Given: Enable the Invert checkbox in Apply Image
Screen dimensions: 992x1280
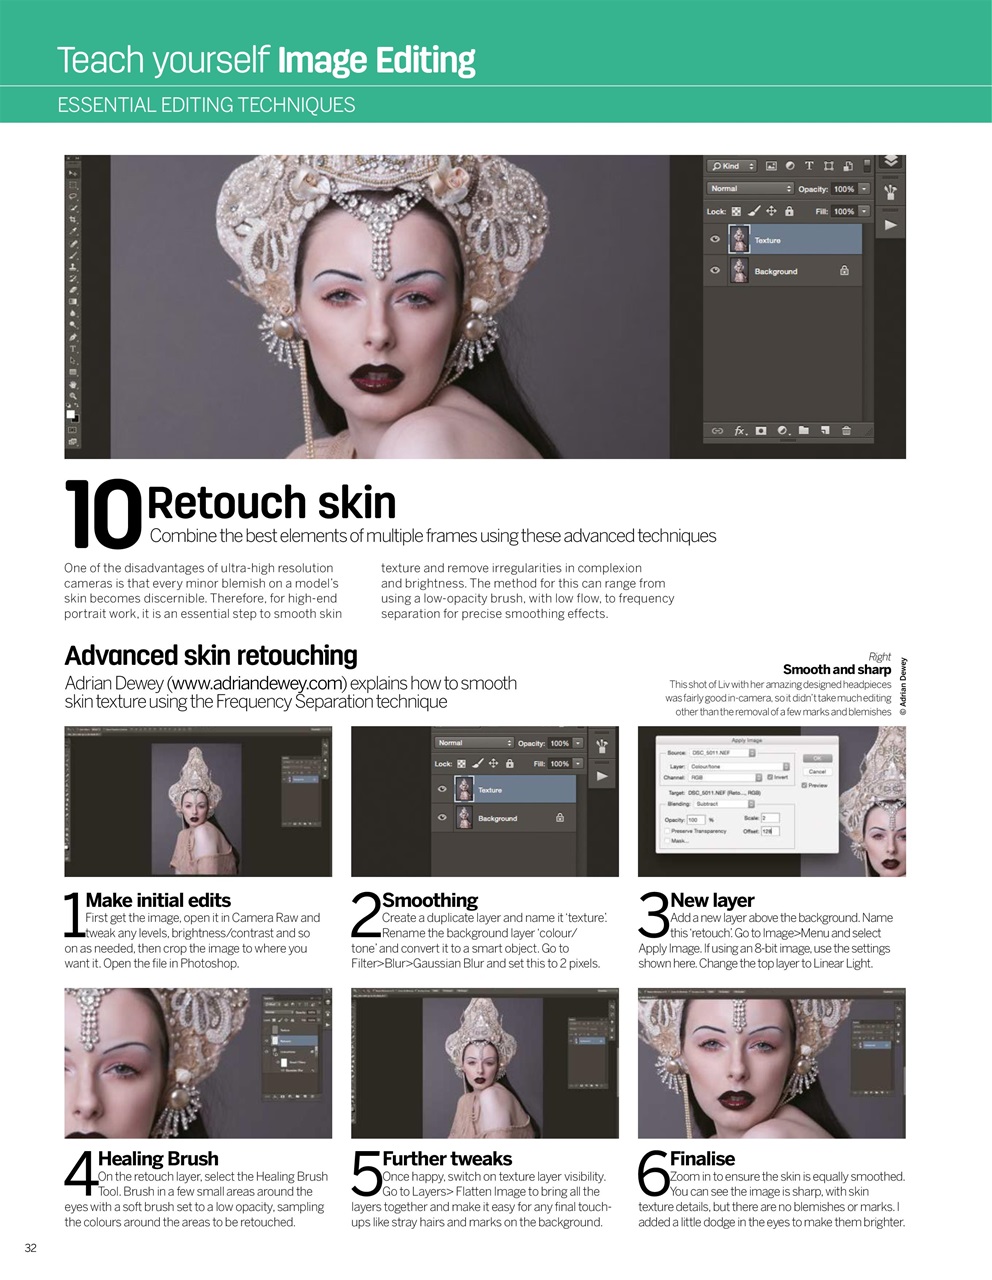Looking at the screenshot, I should [x=771, y=777].
